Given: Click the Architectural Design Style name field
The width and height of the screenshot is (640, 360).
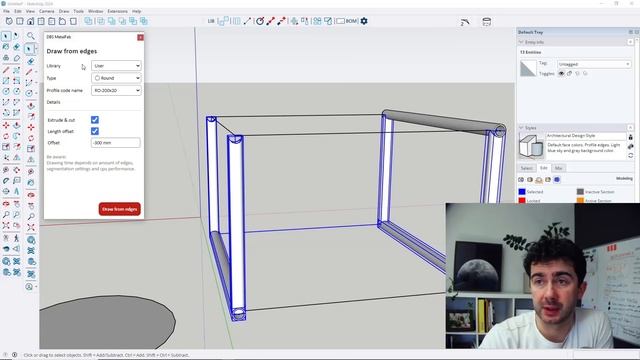Looking at the screenshot, I should pos(586,136).
